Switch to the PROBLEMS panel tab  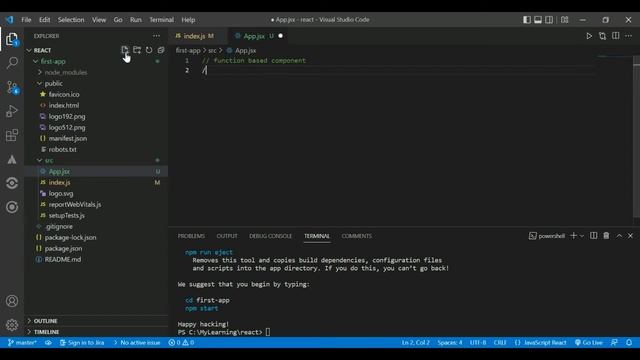click(191, 236)
